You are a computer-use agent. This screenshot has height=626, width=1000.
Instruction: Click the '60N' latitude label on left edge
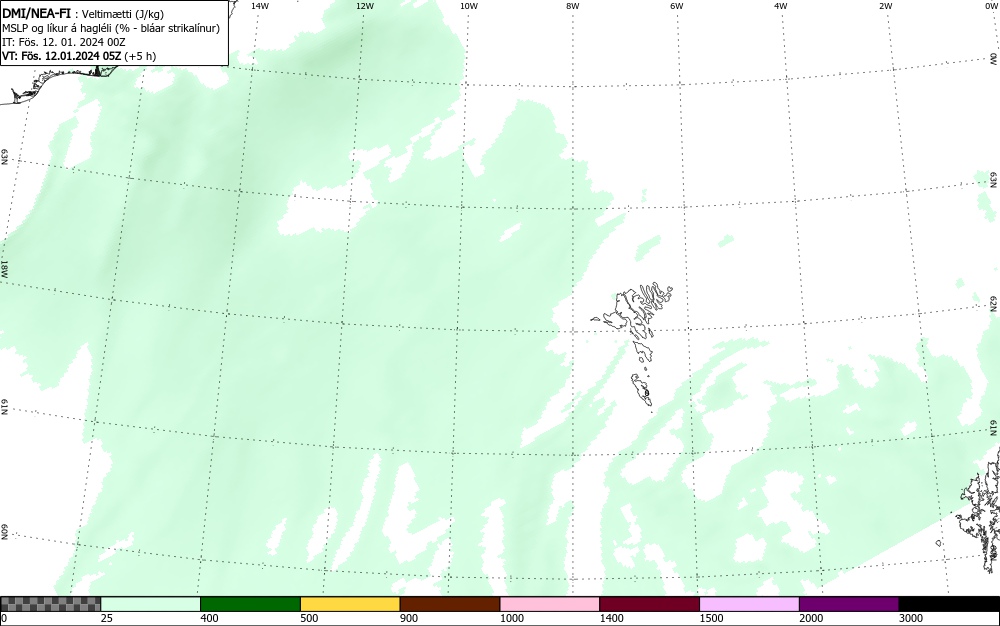4,533
